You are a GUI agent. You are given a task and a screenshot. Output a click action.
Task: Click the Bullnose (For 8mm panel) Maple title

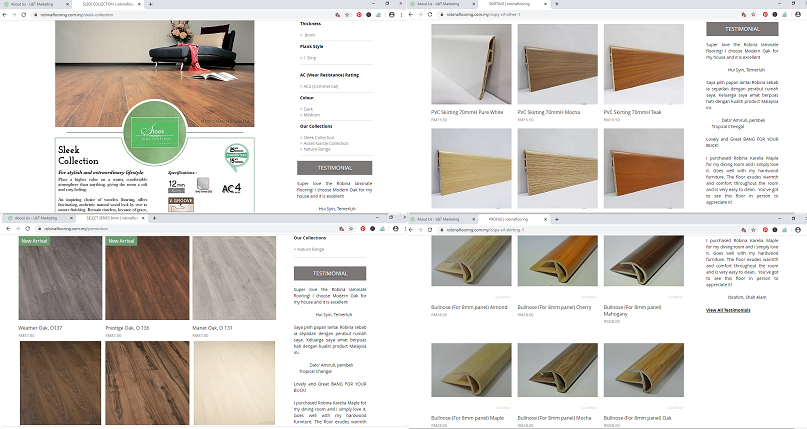point(467,418)
